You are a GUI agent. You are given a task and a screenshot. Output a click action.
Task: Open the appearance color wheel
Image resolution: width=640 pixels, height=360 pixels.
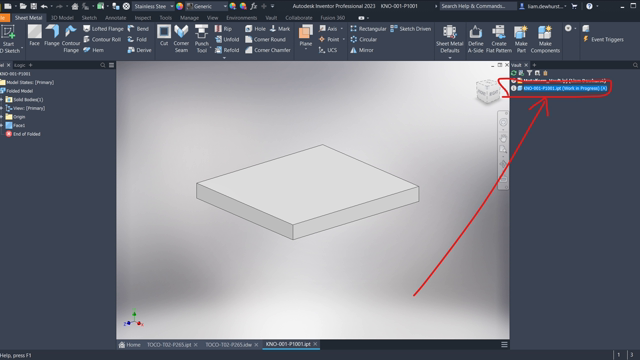coord(180,6)
